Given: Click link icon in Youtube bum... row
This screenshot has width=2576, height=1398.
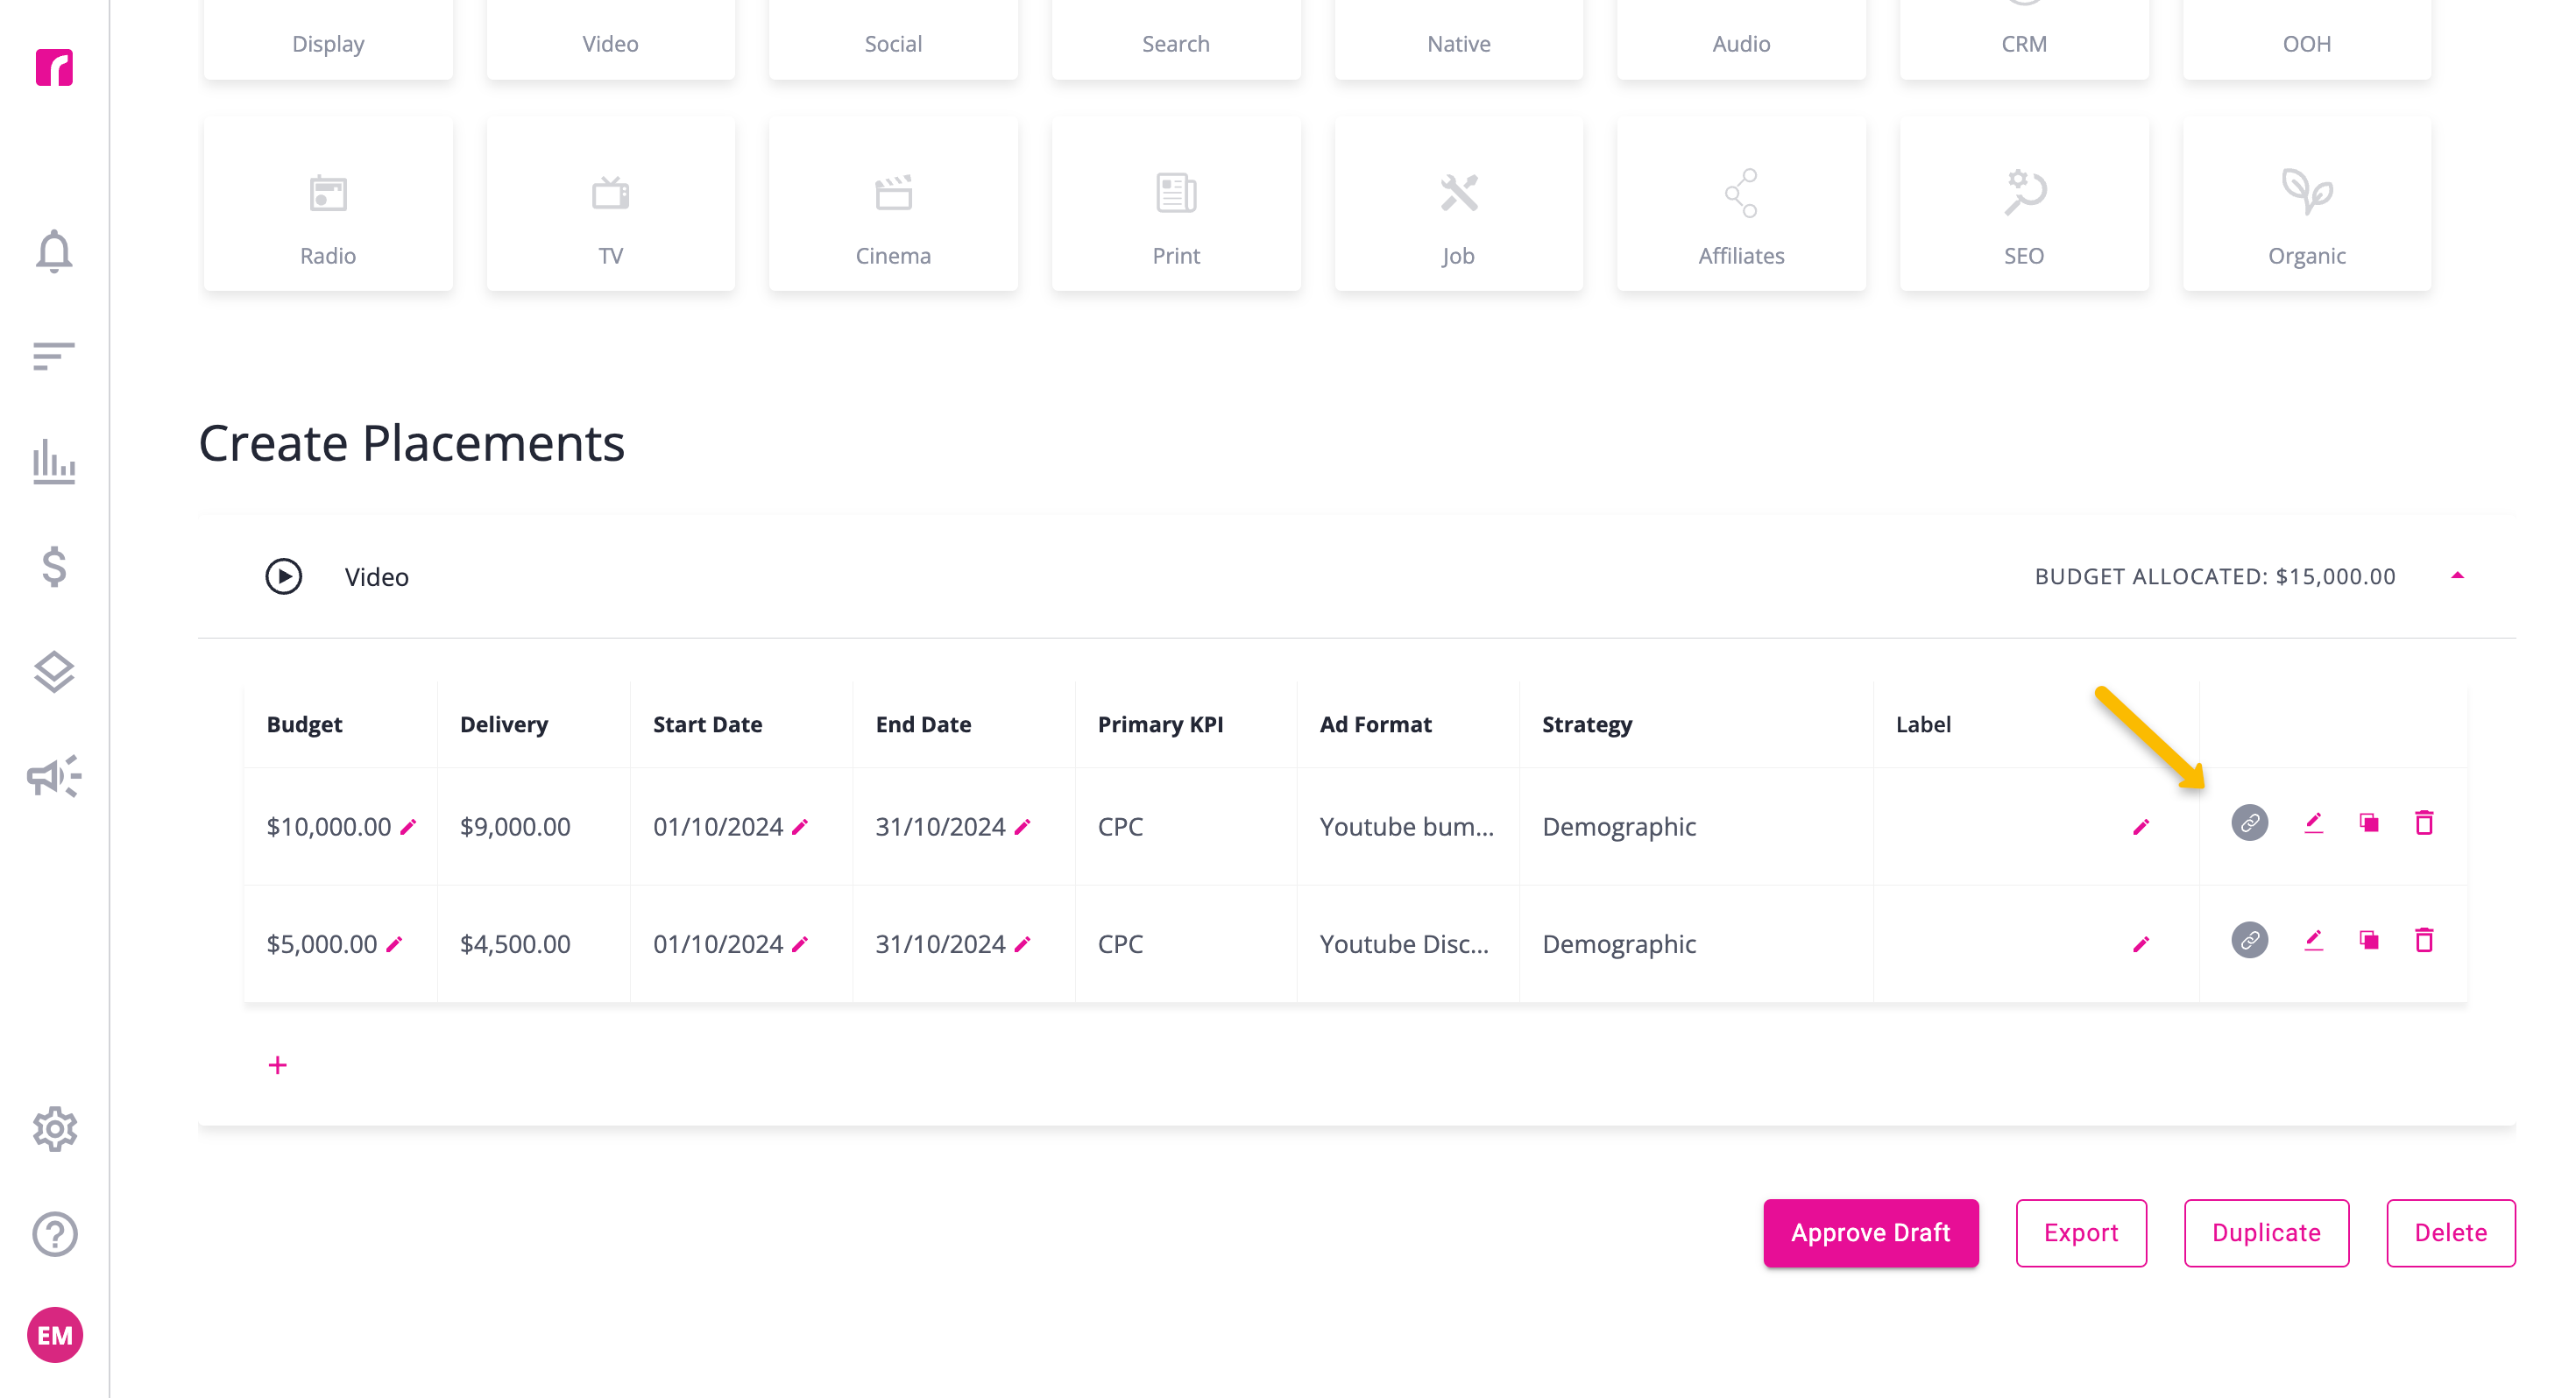Looking at the screenshot, I should (x=2250, y=823).
